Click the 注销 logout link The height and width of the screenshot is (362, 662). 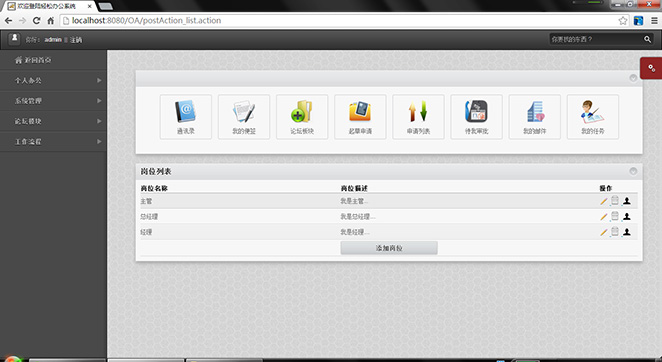(76, 40)
